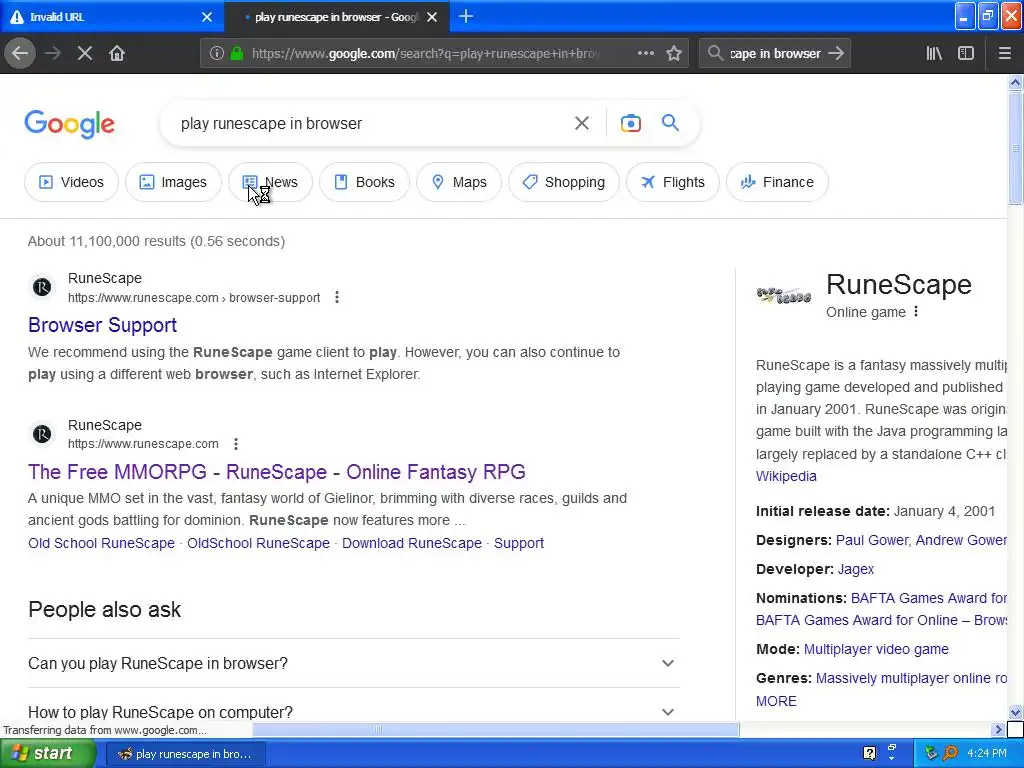The height and width of the screenshot is (768, 1024).
Task: Select the Maps filter chip
Action: point(459,182)
